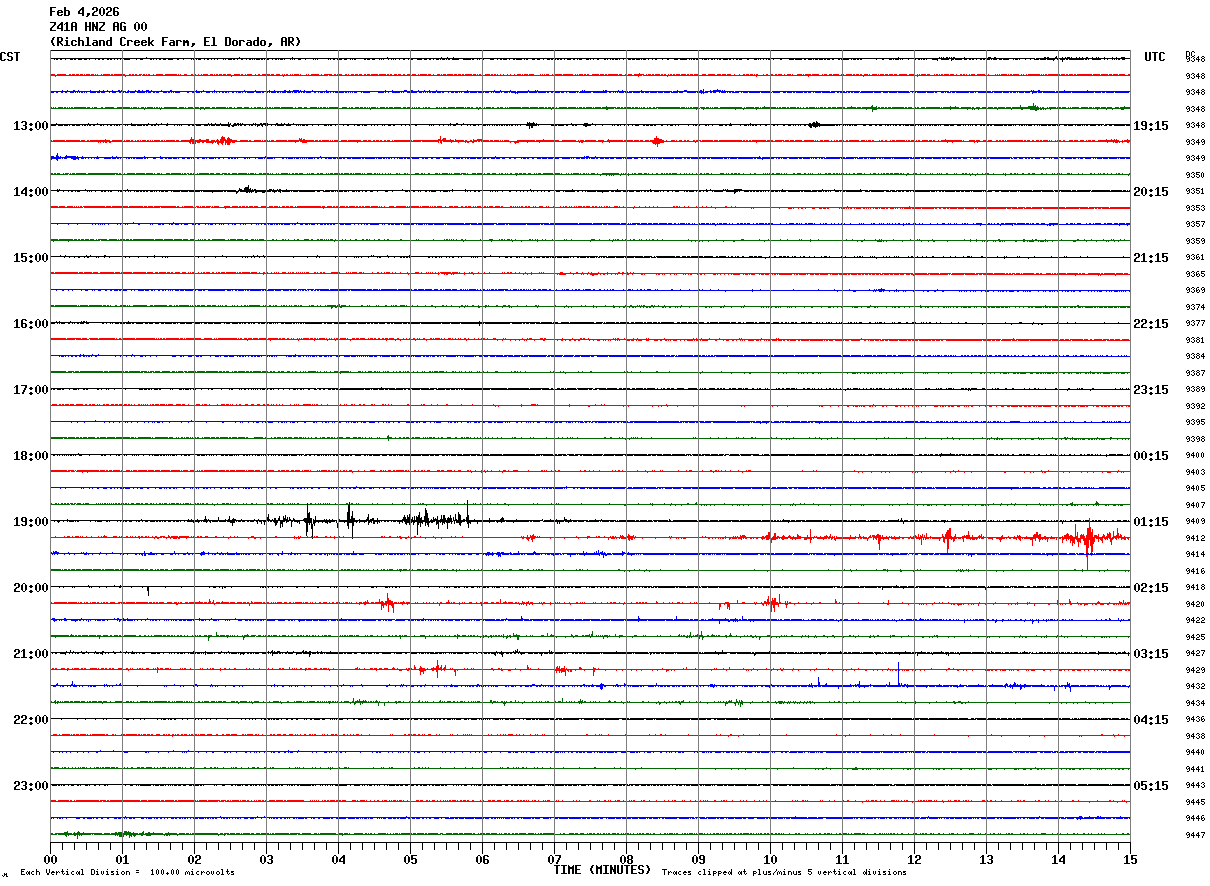
Task: Click the "15" minute tick label
Action: [1130, 859]
